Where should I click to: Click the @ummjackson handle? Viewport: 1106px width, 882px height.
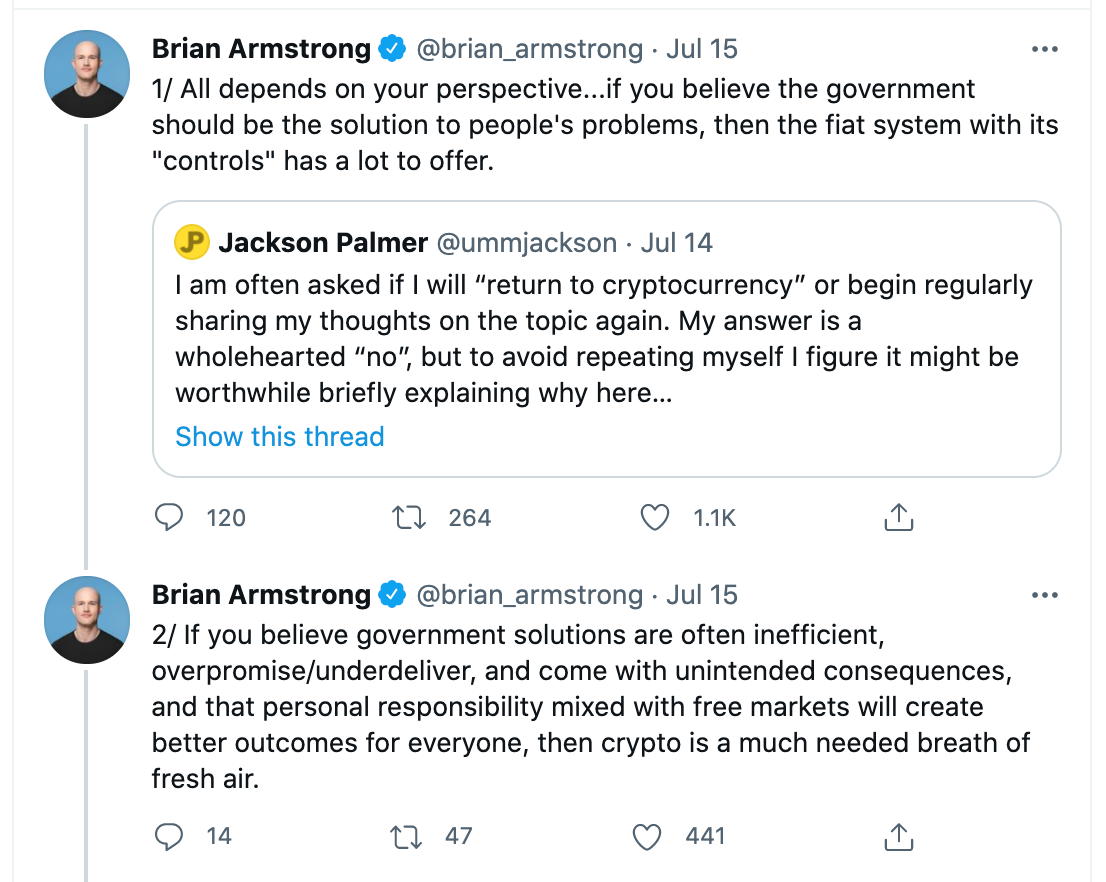(x=527, y=242)
